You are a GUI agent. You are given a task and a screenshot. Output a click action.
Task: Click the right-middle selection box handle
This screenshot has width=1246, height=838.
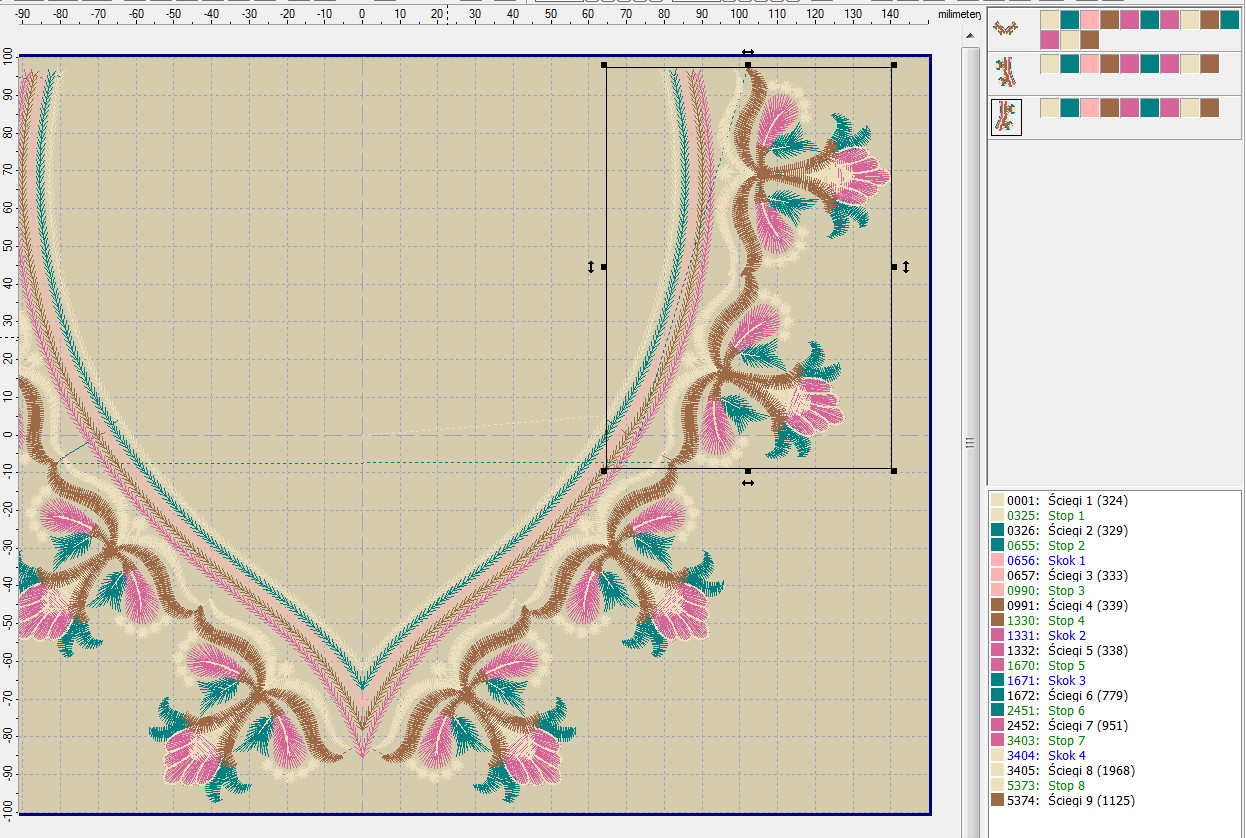point(893,267)
